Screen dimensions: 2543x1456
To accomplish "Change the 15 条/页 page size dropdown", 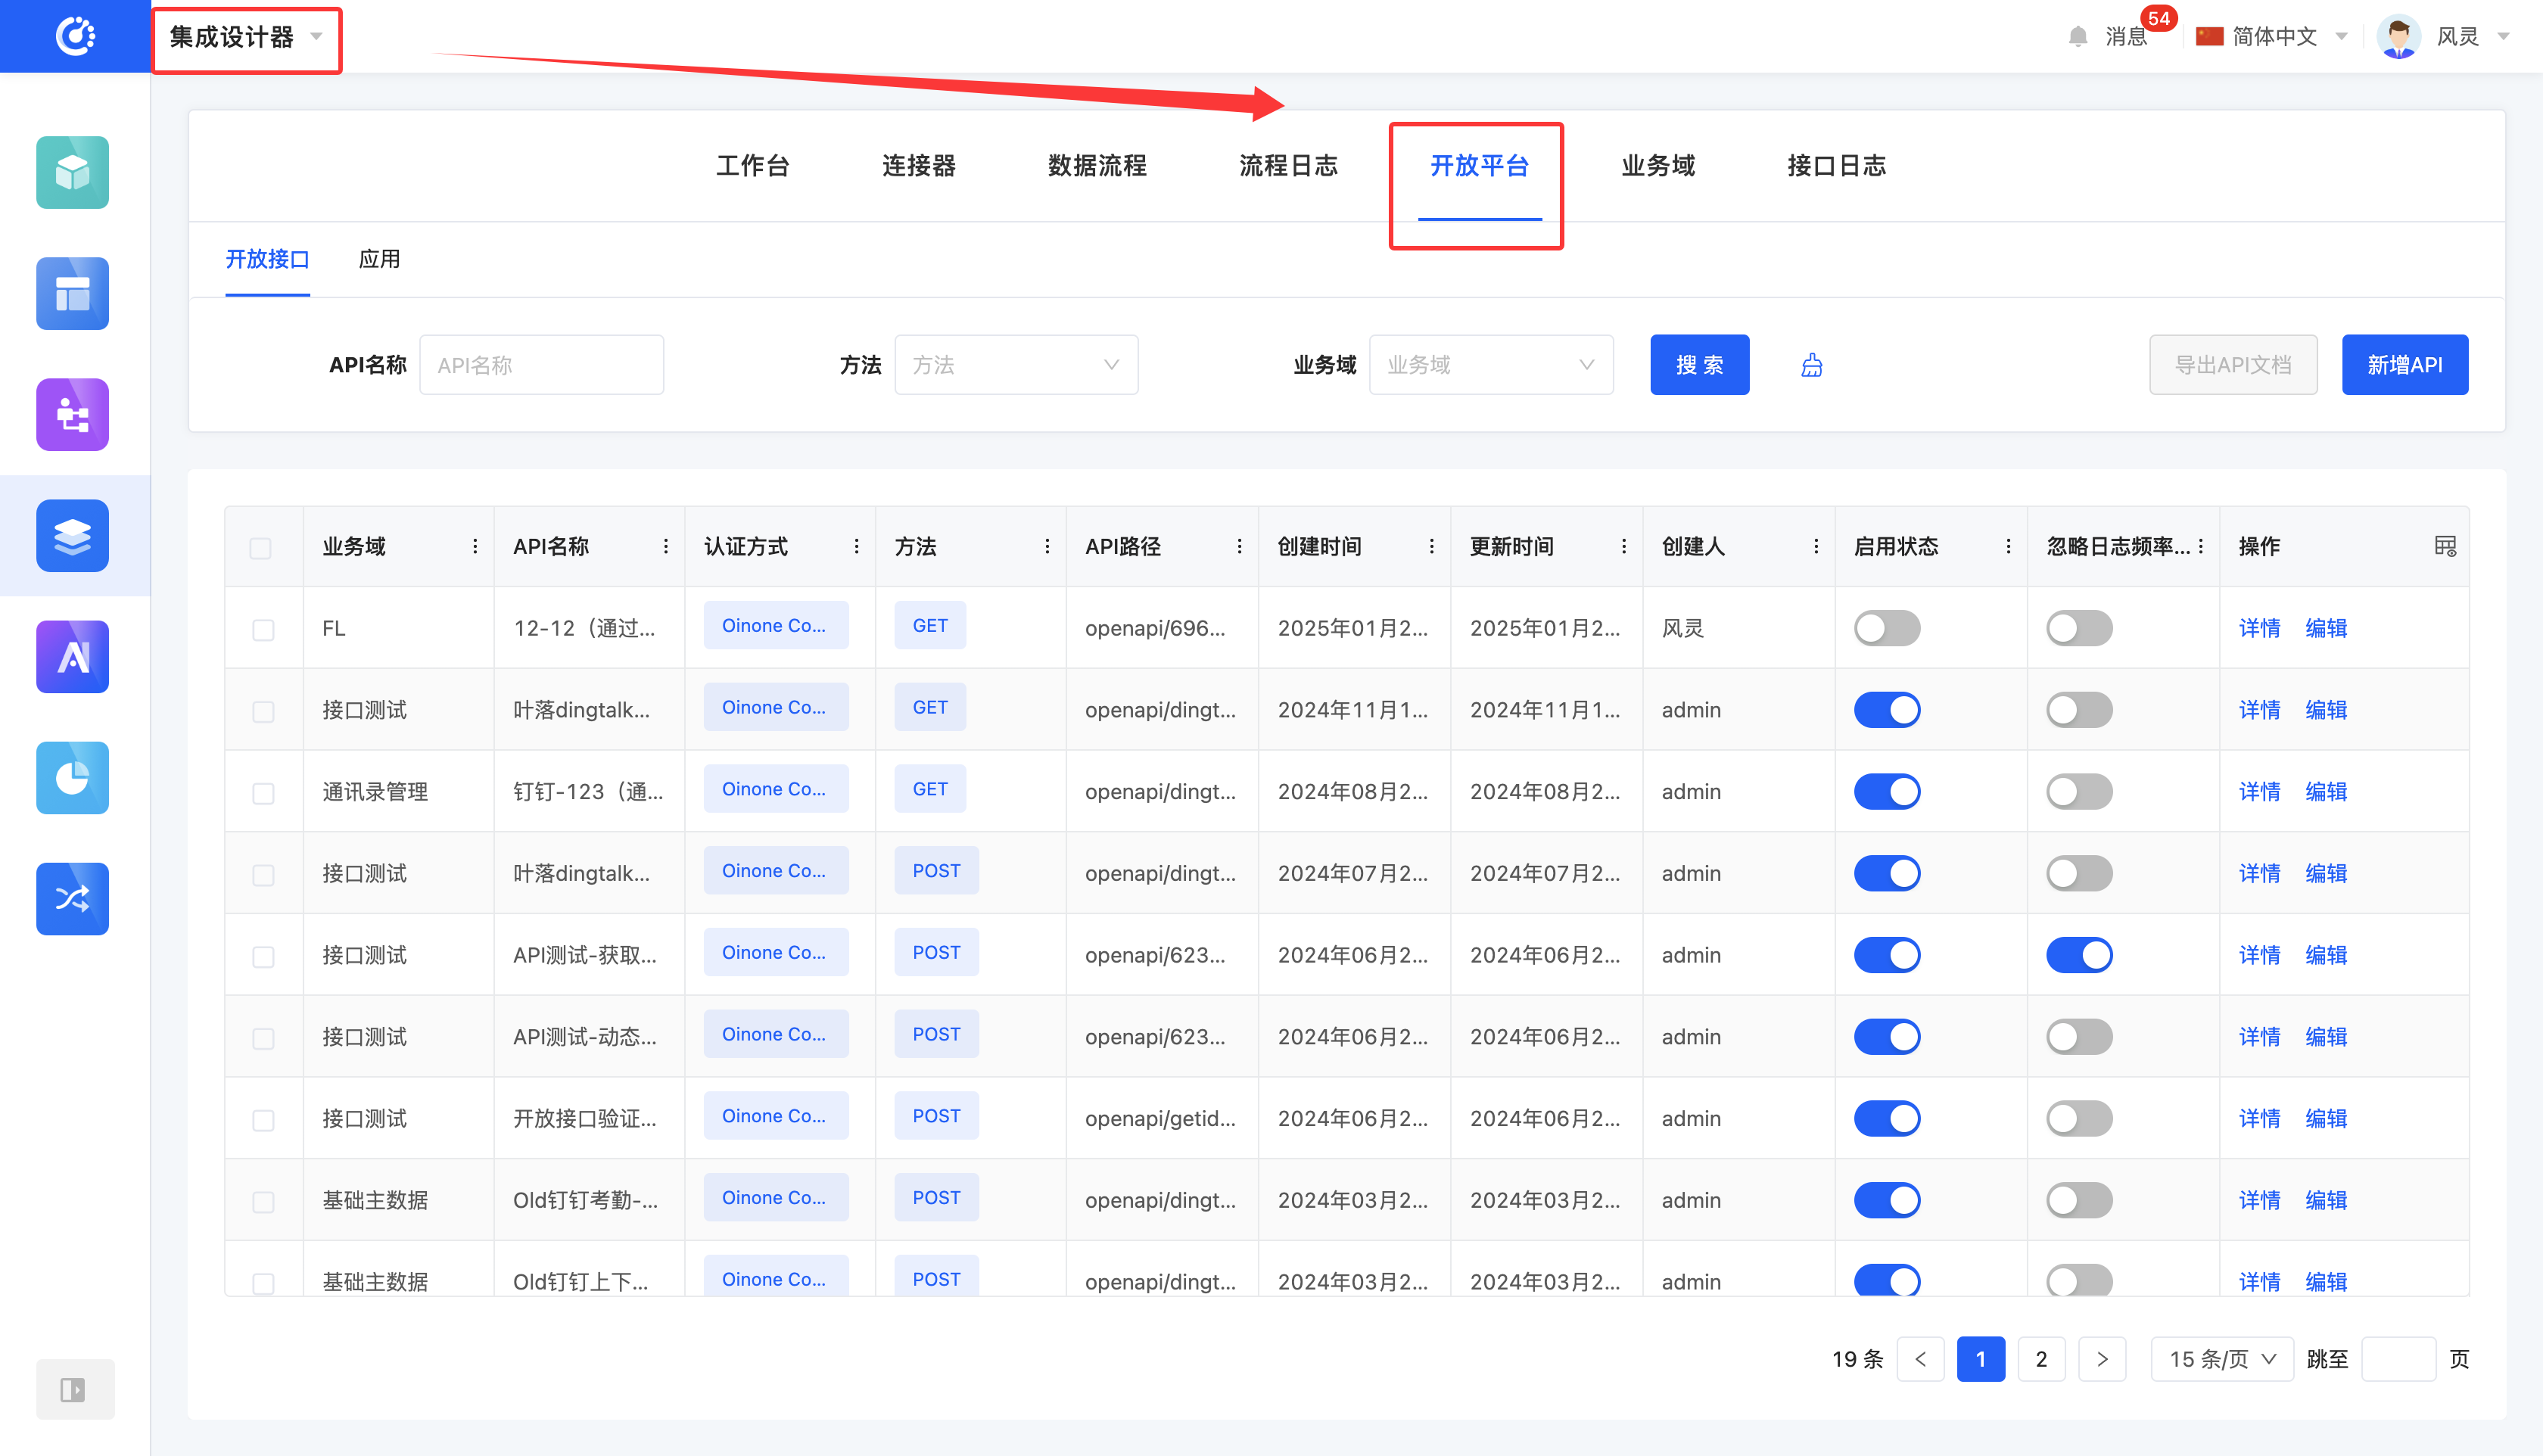I will [2221, 1359].
